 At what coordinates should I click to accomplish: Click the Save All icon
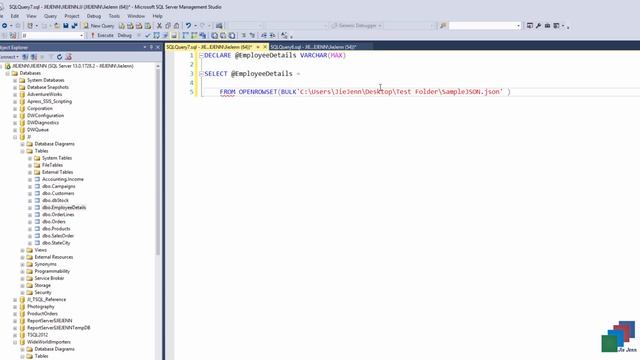point(74,26)
